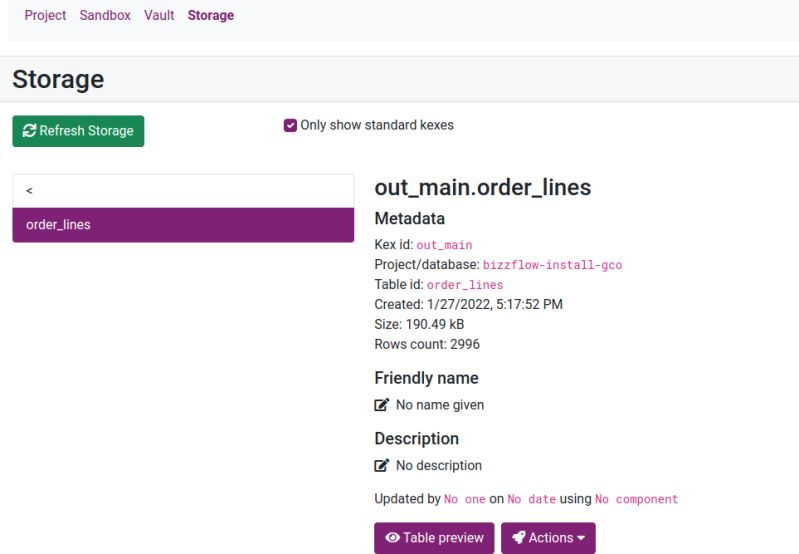Click the 'No date' value

click(531, 499)
